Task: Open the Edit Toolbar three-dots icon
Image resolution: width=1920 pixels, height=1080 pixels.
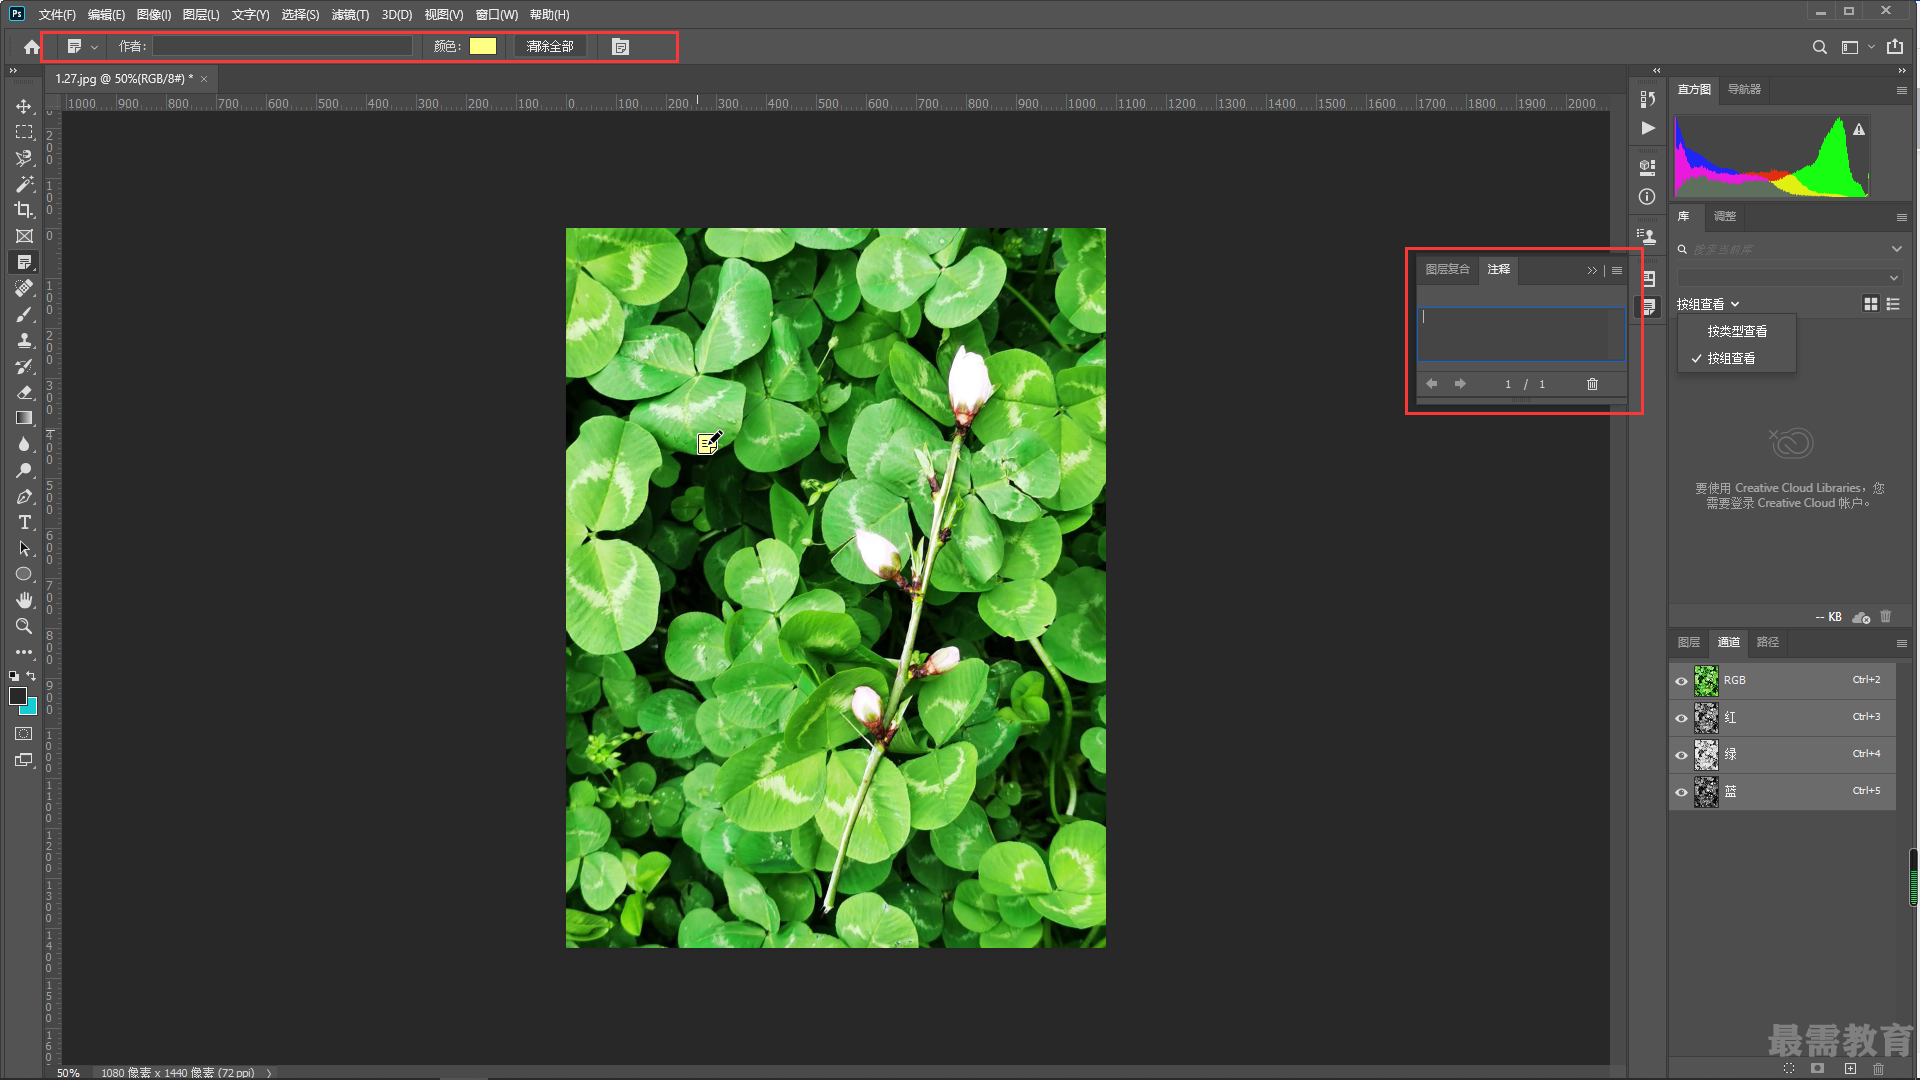Action: (24, 652)
